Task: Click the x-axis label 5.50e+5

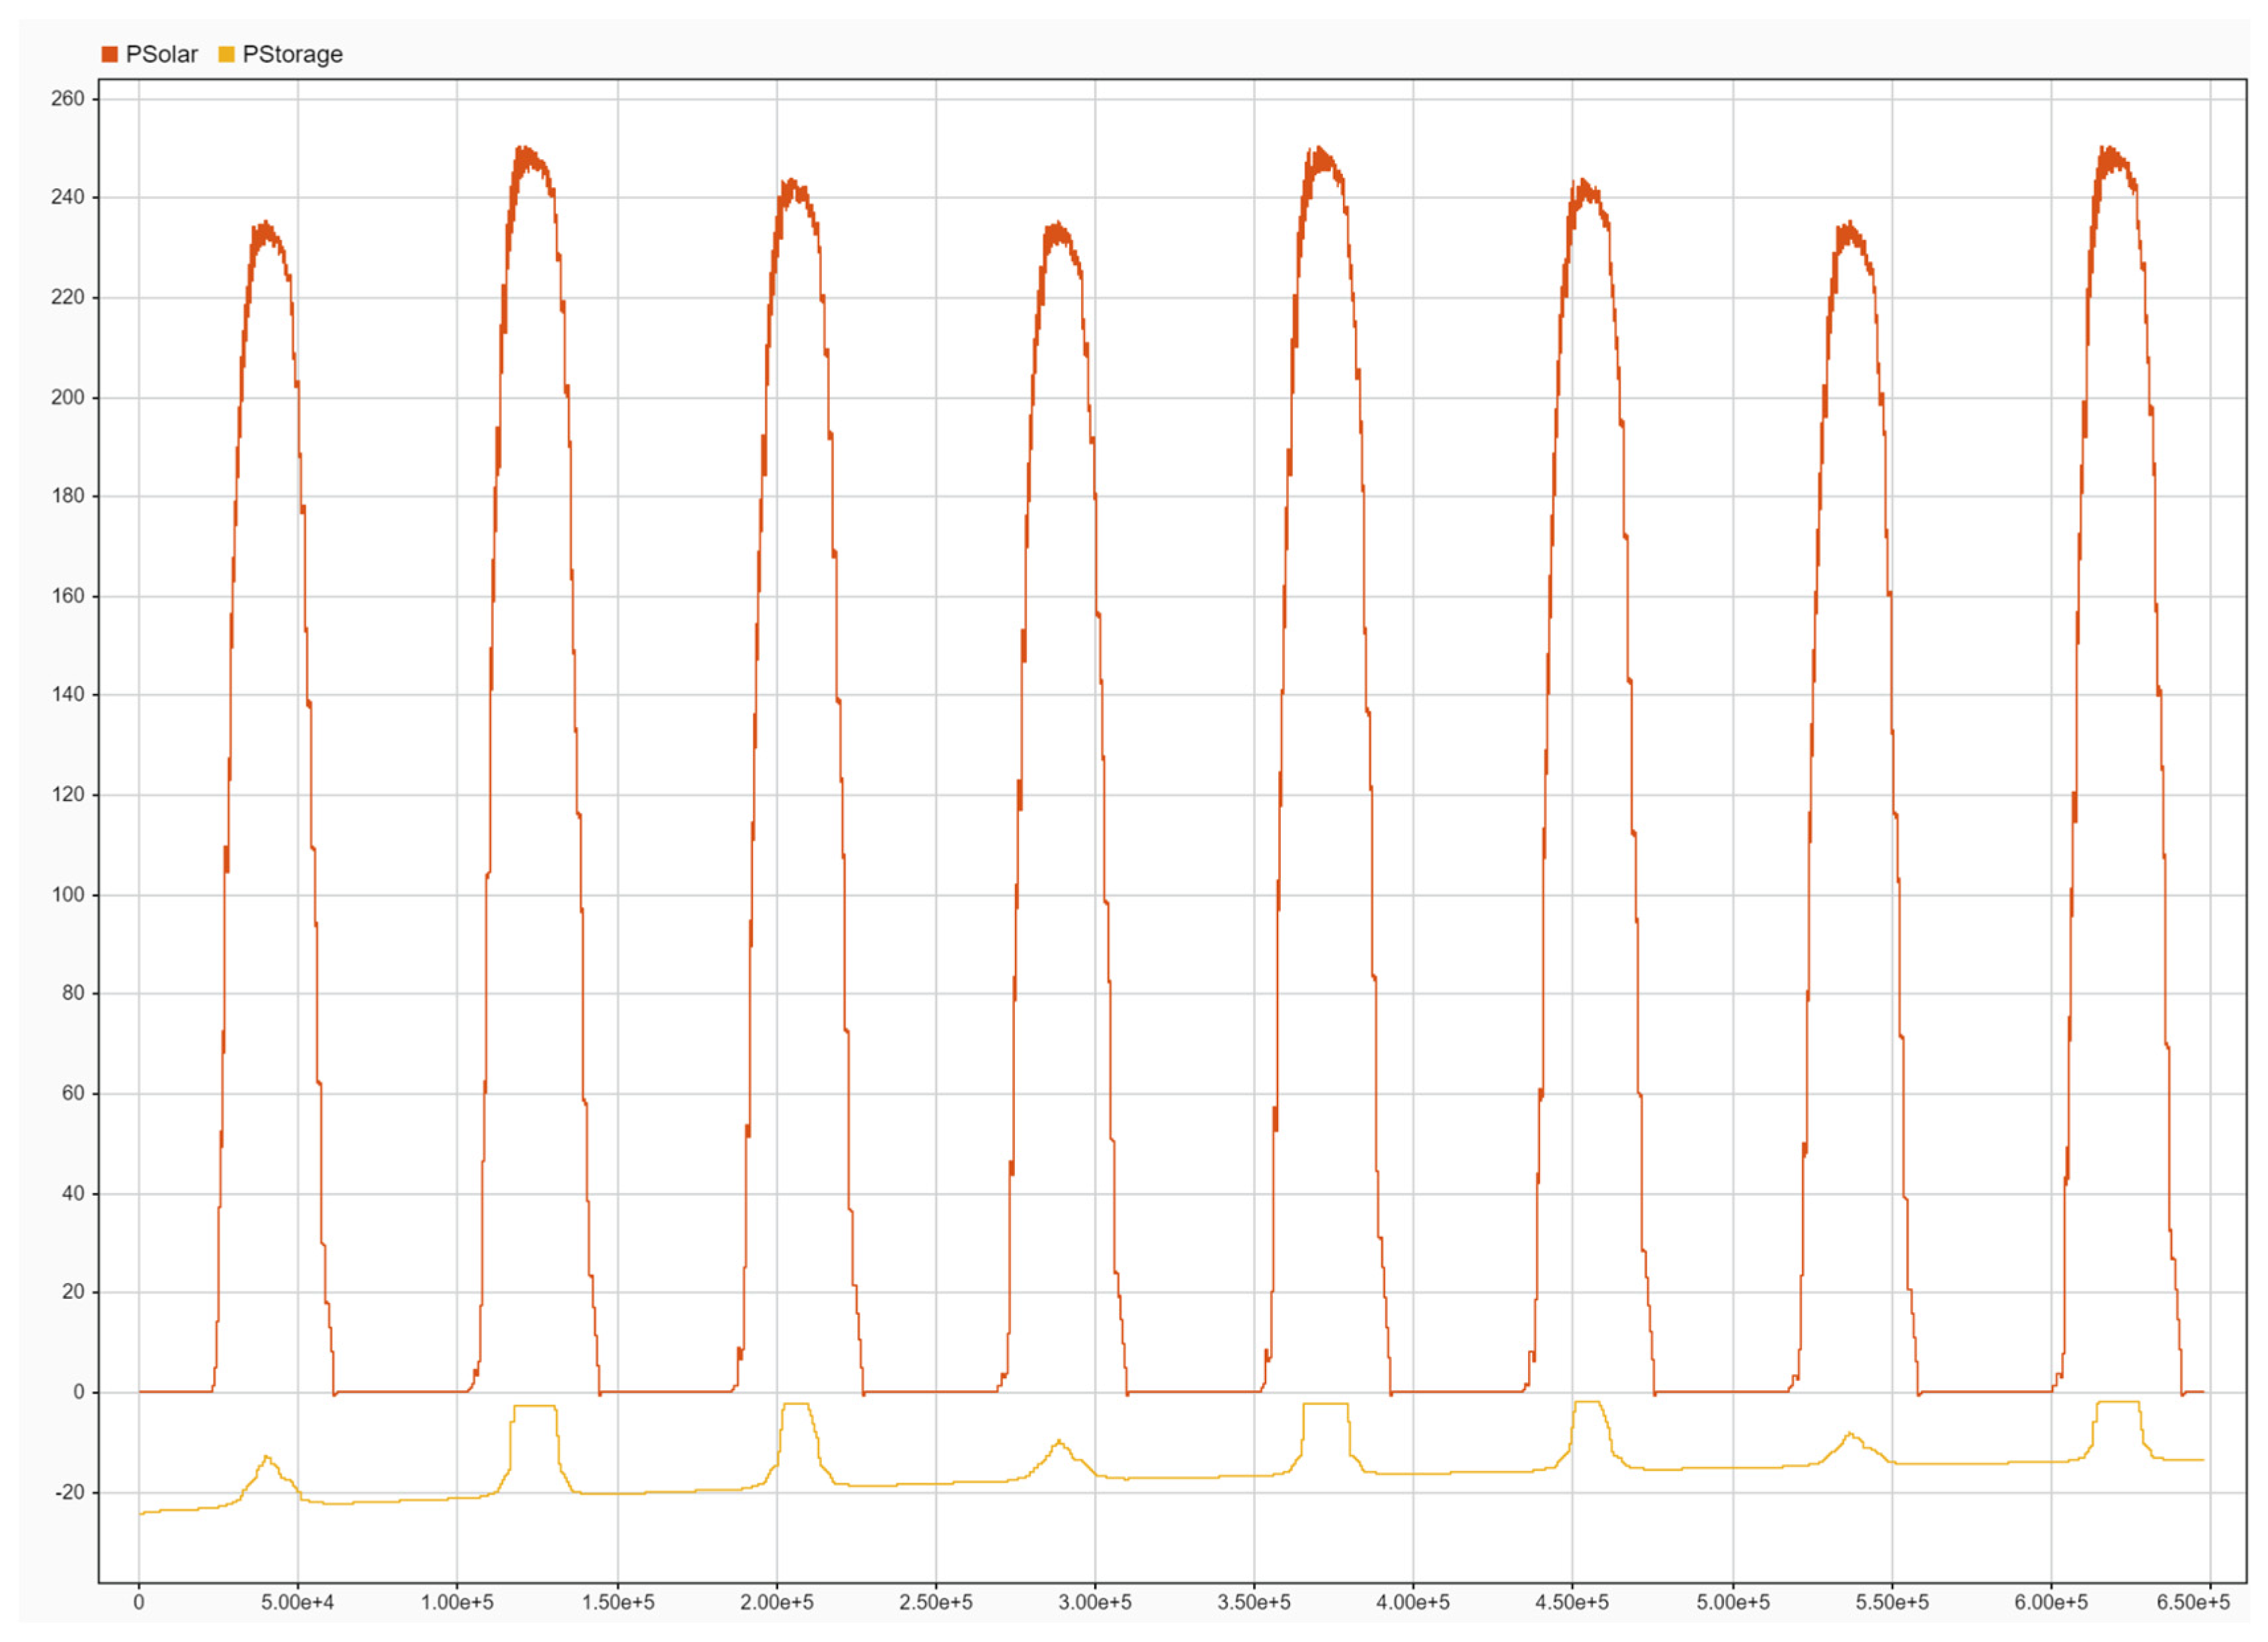Action: pyautogui.click(x=1892, y=1602)
